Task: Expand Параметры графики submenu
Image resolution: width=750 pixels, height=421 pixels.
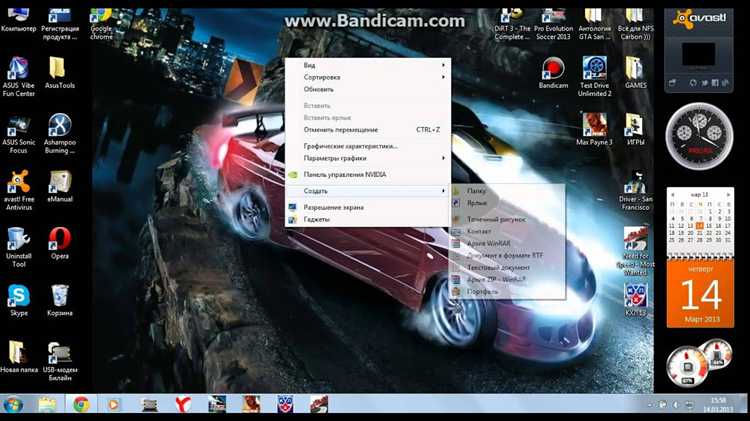Action: [x=368, y=158]
